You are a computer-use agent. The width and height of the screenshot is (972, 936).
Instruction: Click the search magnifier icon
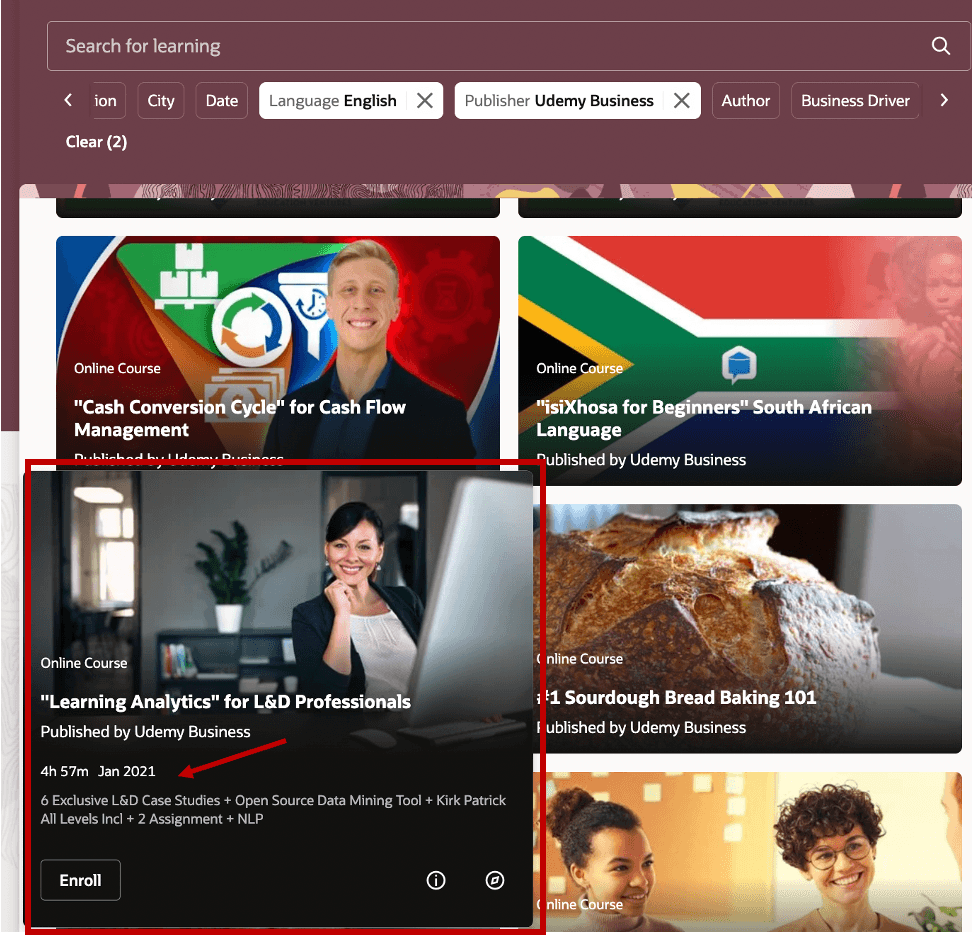point(940,46)
